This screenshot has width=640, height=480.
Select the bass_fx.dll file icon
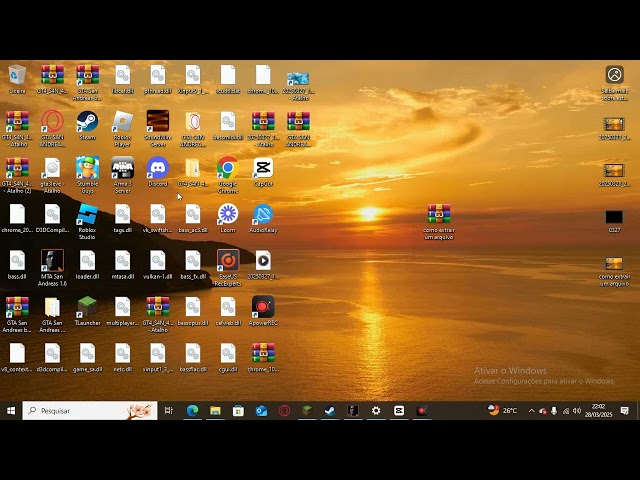tap(193, 264)
